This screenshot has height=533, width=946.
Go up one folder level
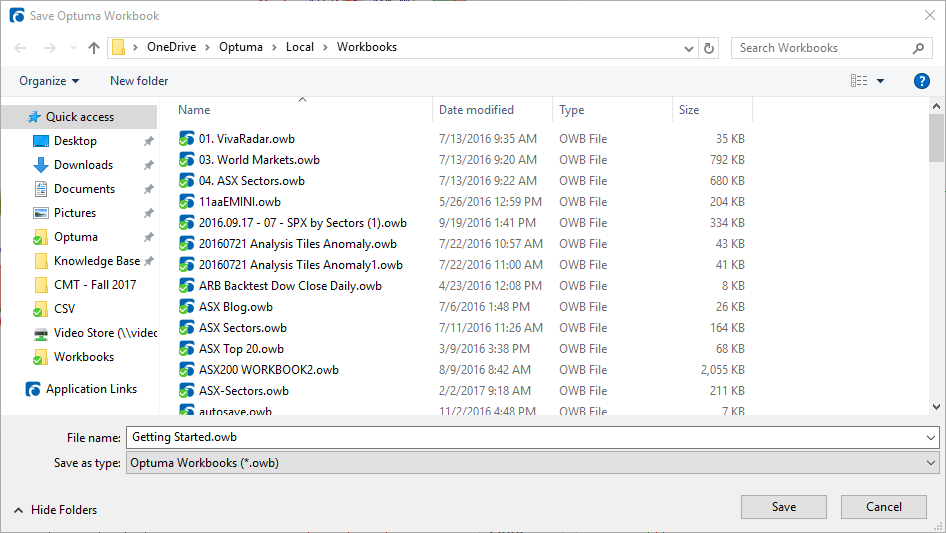pyautogui.click(x=94, y=48)
